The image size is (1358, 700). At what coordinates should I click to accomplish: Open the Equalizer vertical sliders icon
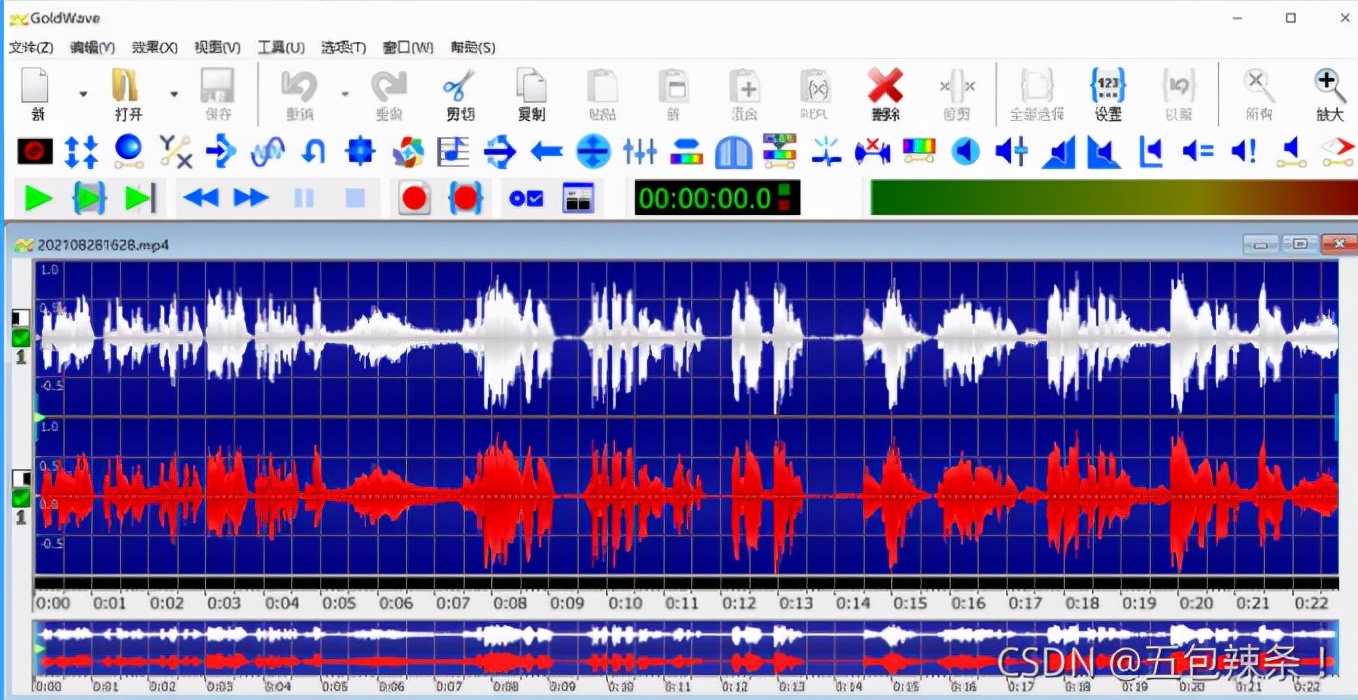(640, 152)
